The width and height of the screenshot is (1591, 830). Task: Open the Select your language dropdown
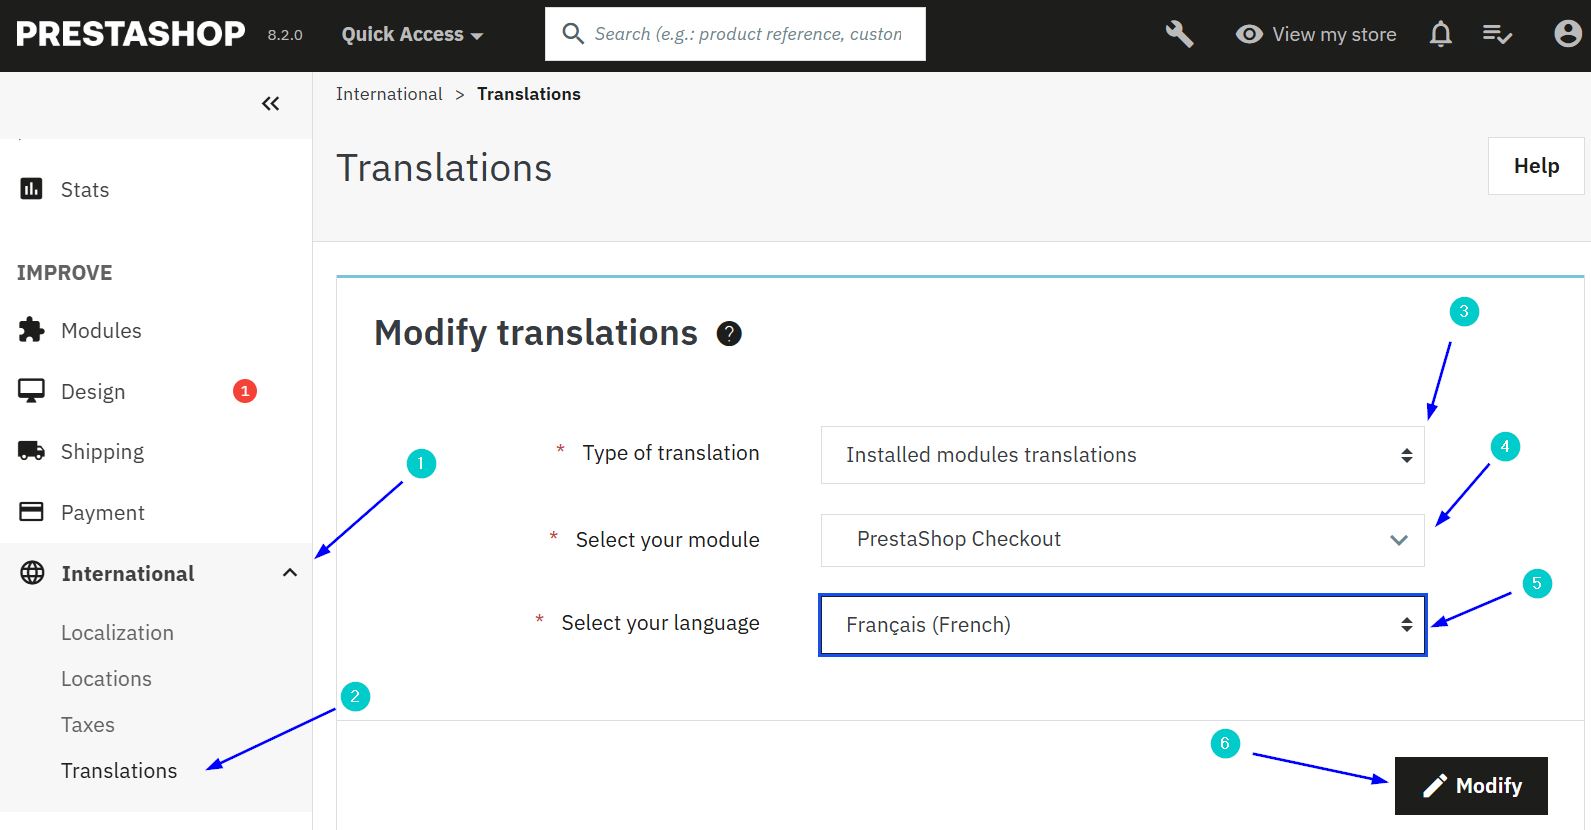1122,625
